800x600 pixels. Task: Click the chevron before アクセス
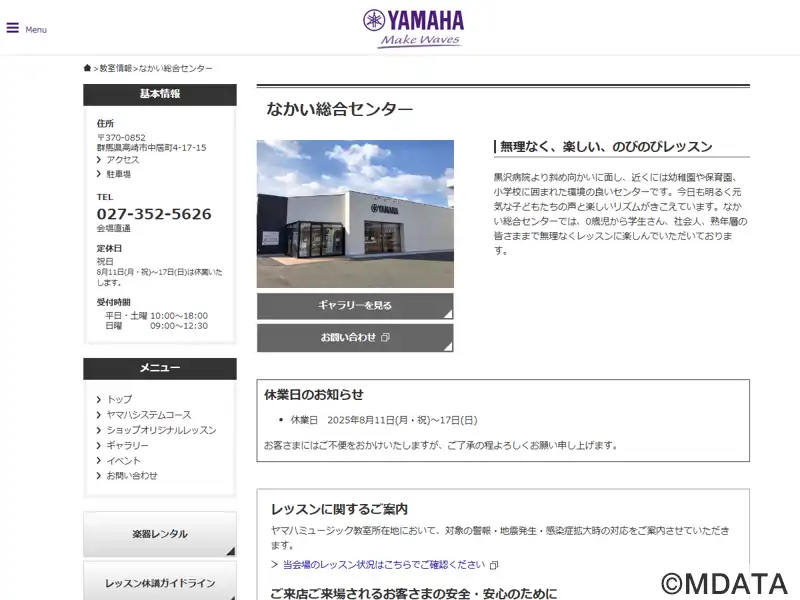tap(99, 160)
